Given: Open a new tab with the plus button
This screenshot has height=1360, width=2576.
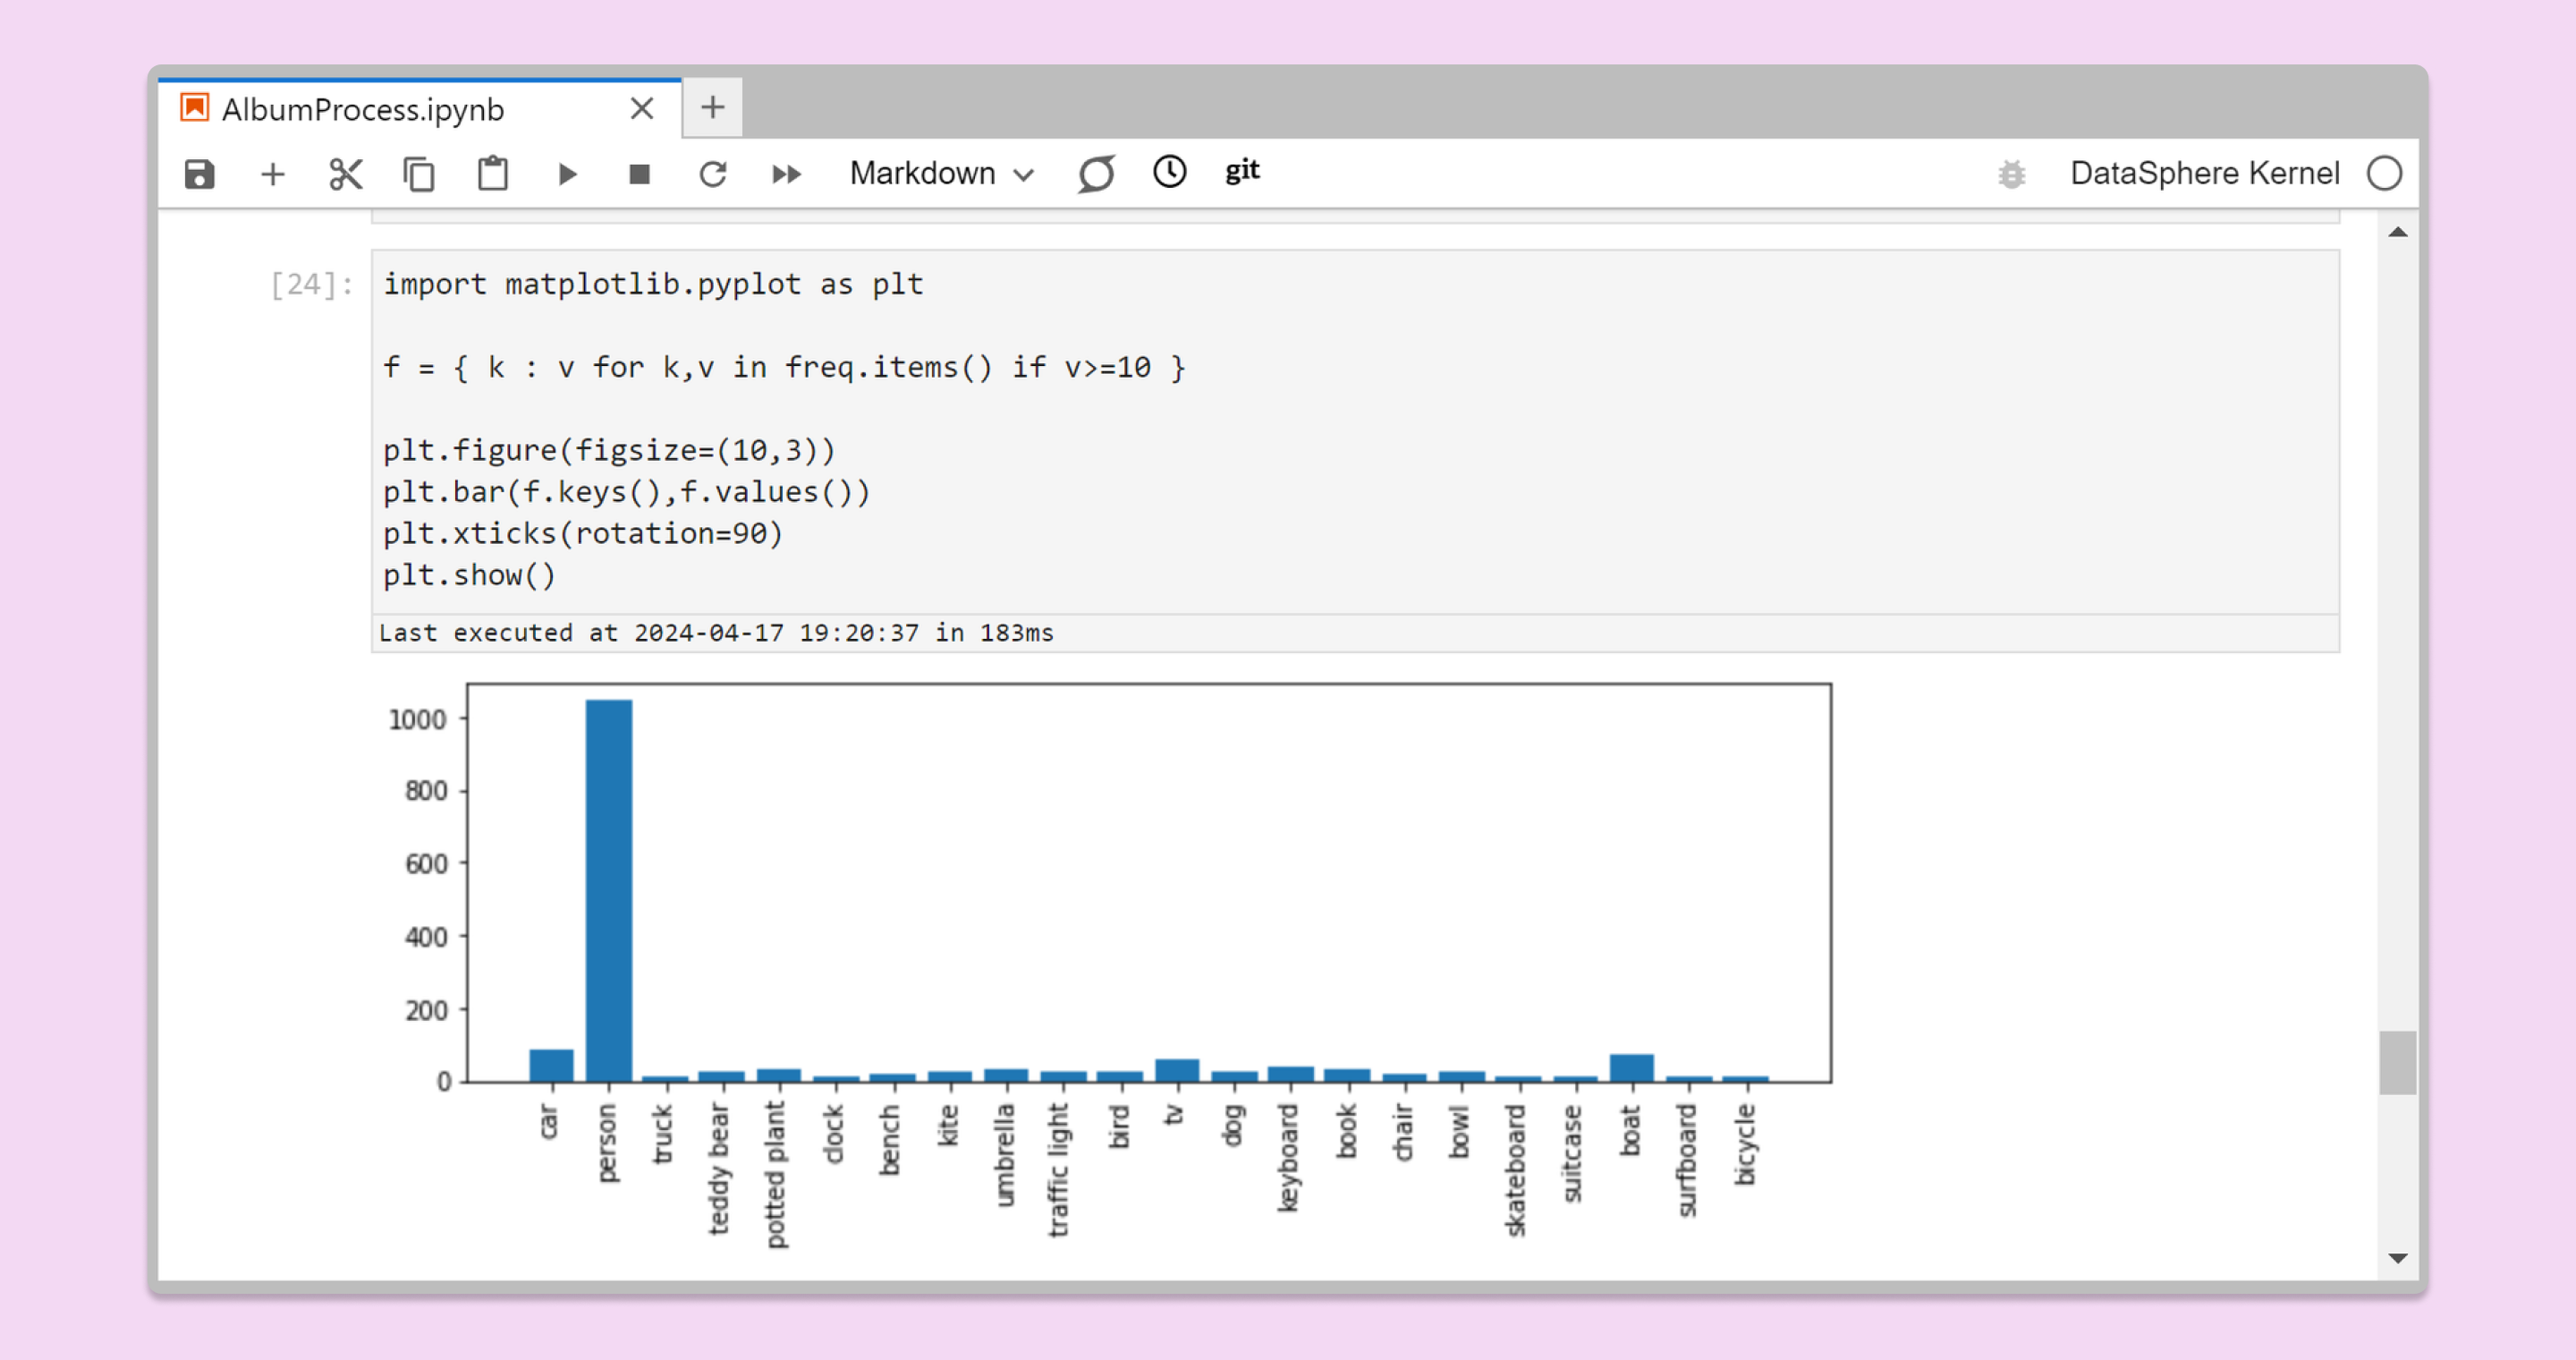Looking at the screenshot, I should click(712, 107).
